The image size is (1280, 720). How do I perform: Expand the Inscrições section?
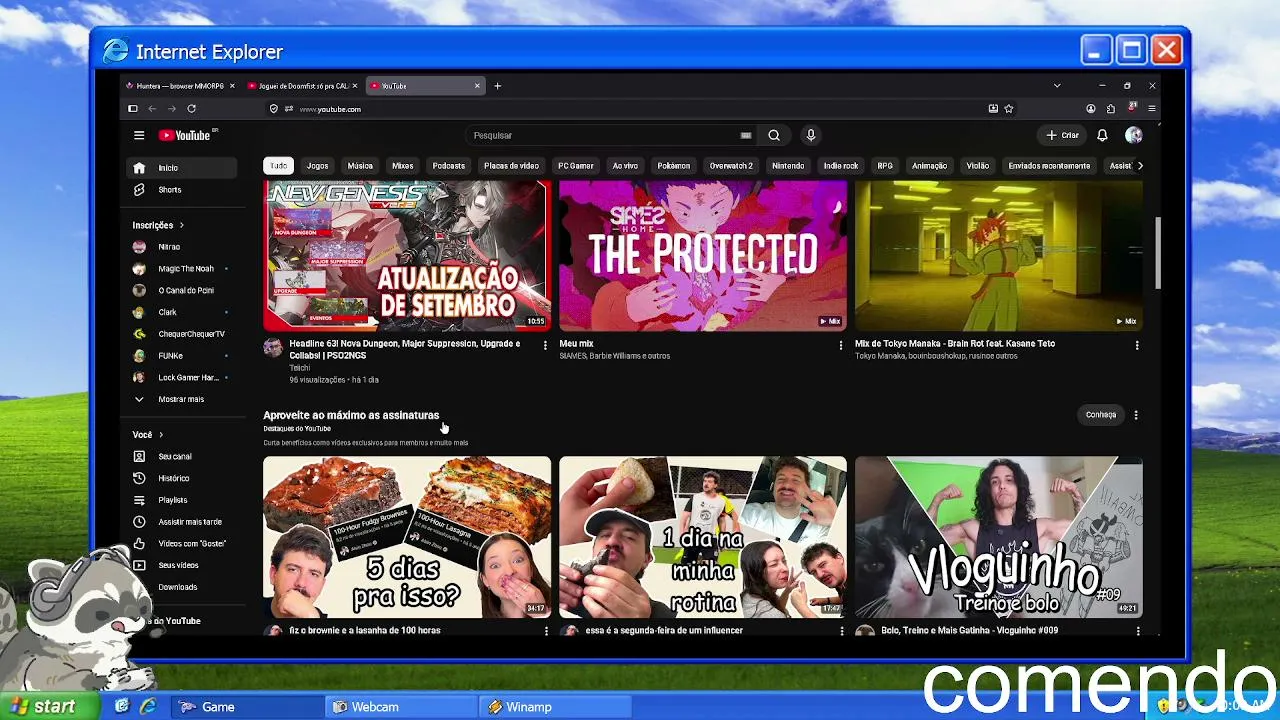click(158, 226)
